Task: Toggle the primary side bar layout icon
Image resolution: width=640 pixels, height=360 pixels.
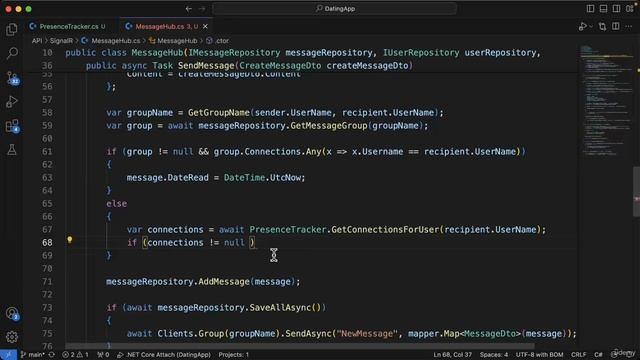Action: (590, 9)
